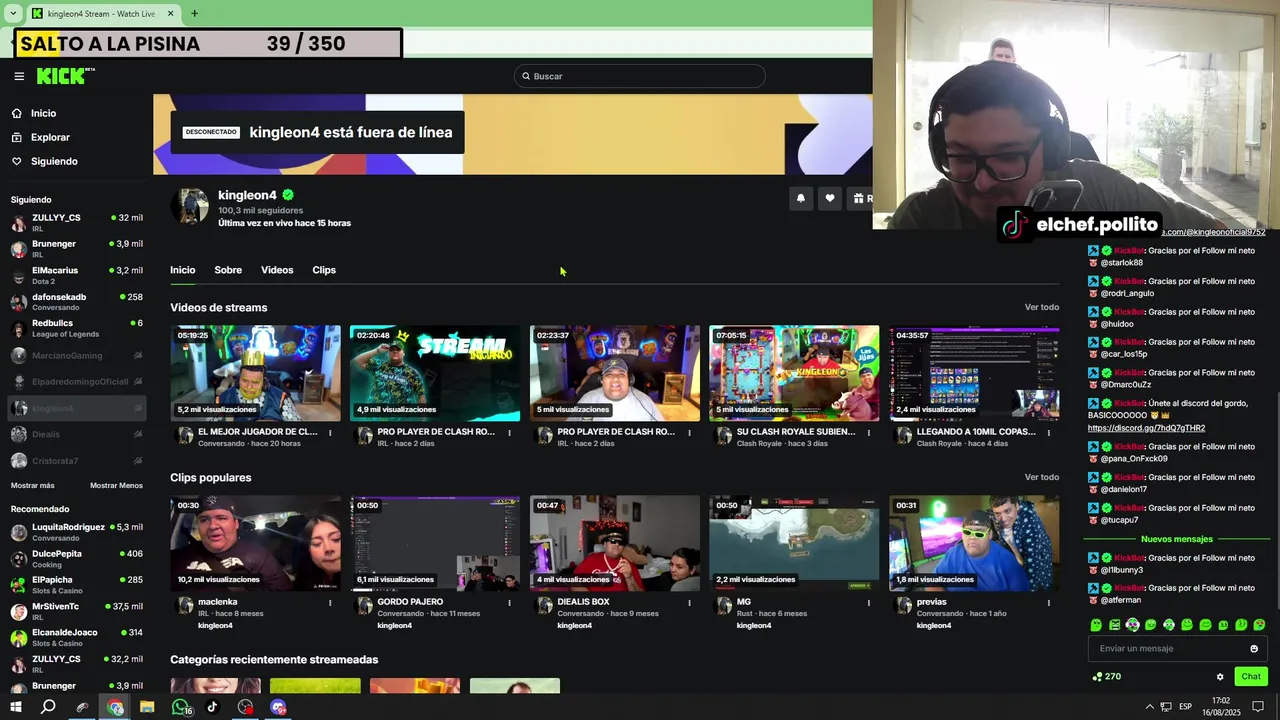The width and height of the screenshot is (1280, 720).
Task: Open the 07:05:15 Clash Royale video thumbnail
Action: (794, 373)
